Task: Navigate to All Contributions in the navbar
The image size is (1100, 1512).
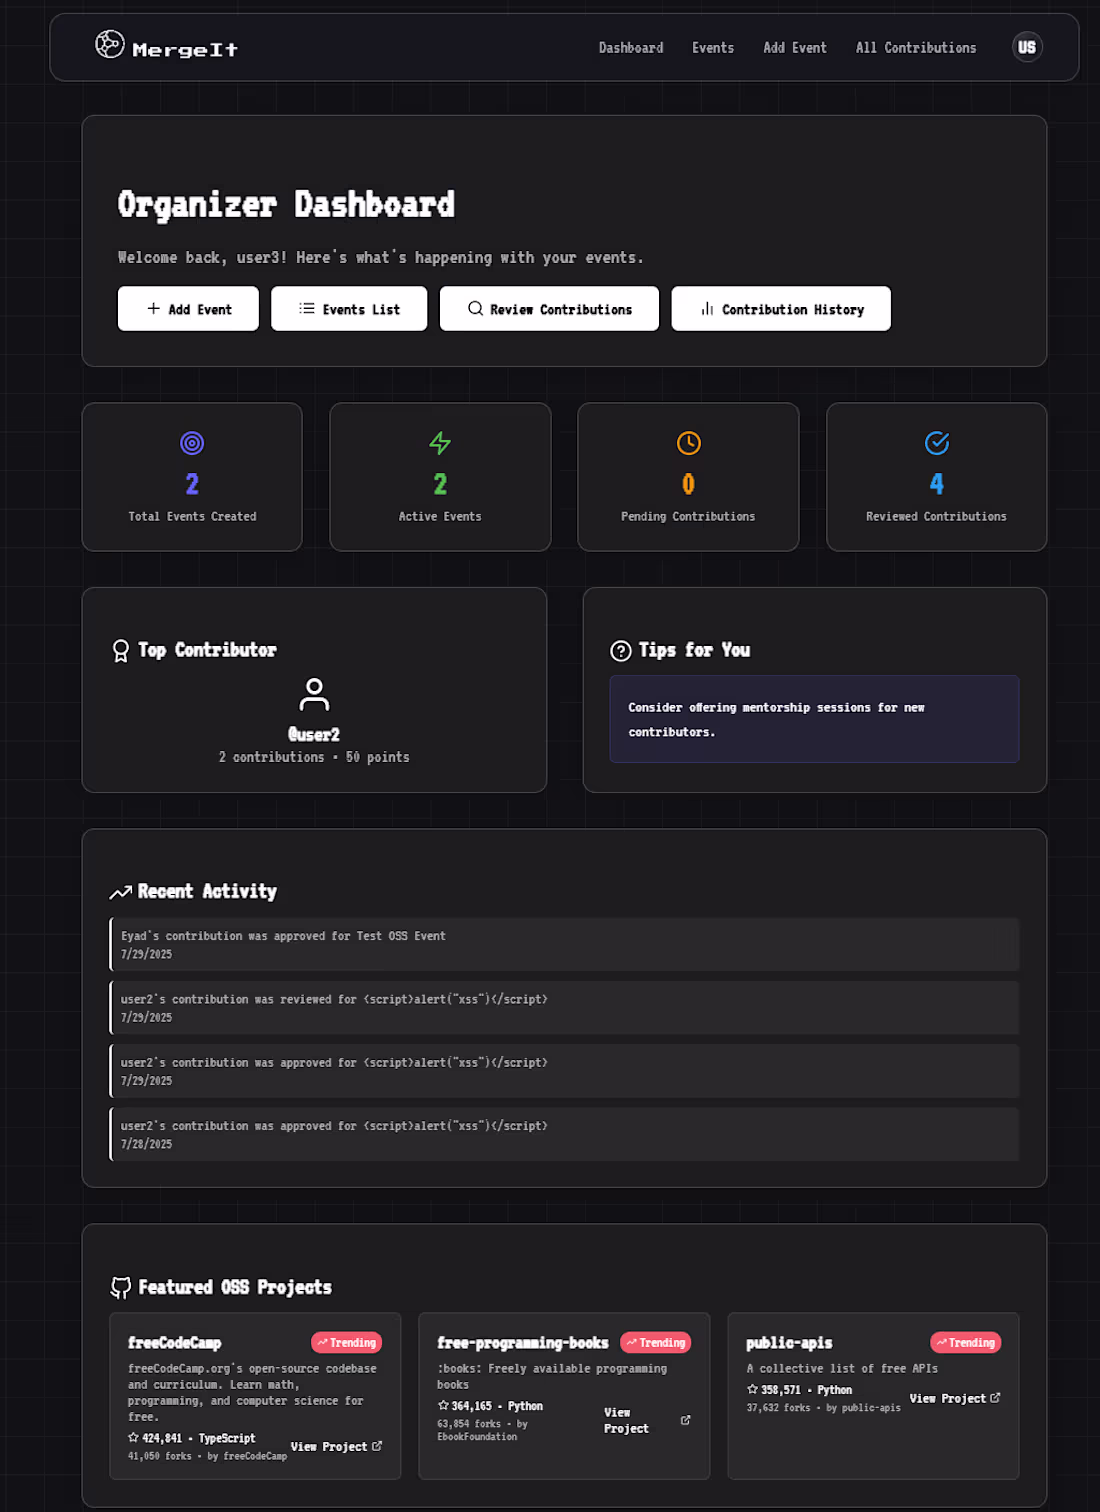Action: click(915, 47)
